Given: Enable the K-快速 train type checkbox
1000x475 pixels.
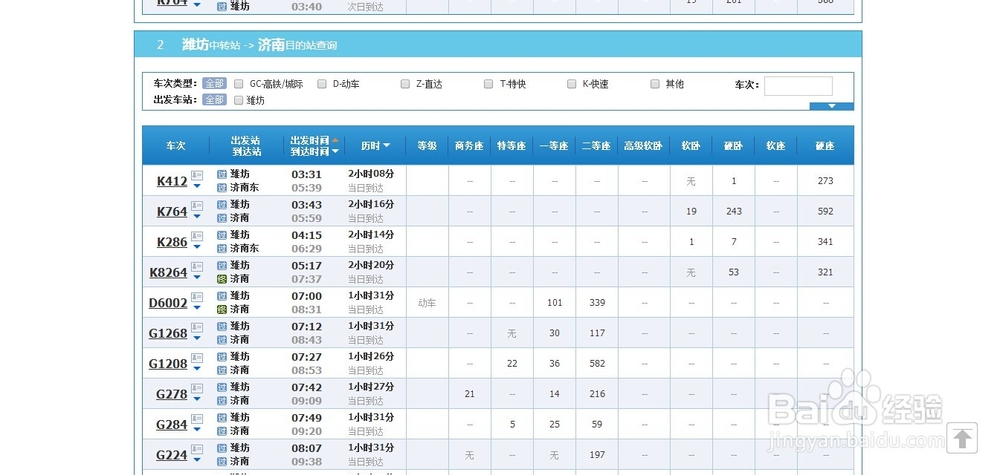Looking at the screenshot, I should [x=571, y=84].
